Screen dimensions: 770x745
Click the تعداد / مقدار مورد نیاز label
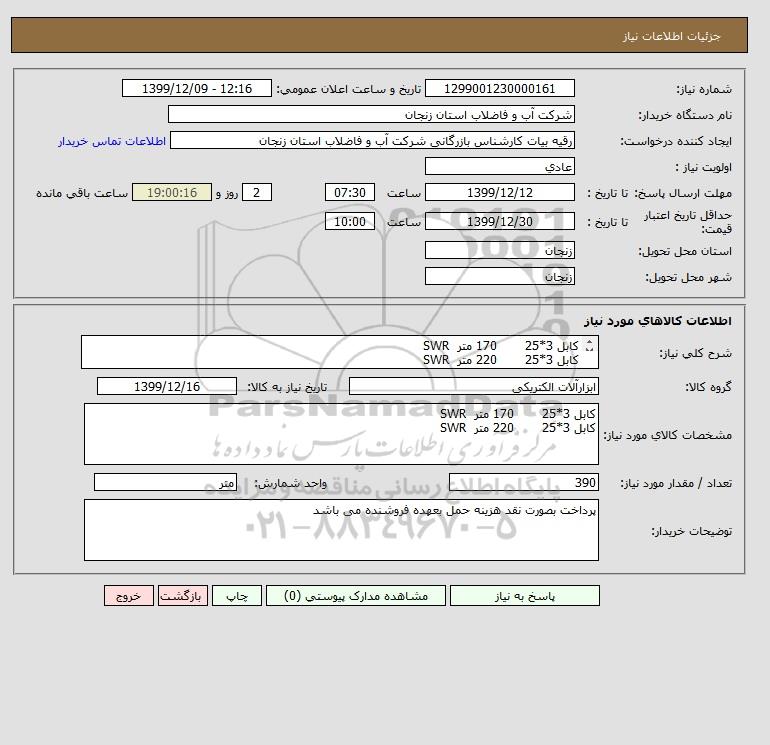point(676,483)
